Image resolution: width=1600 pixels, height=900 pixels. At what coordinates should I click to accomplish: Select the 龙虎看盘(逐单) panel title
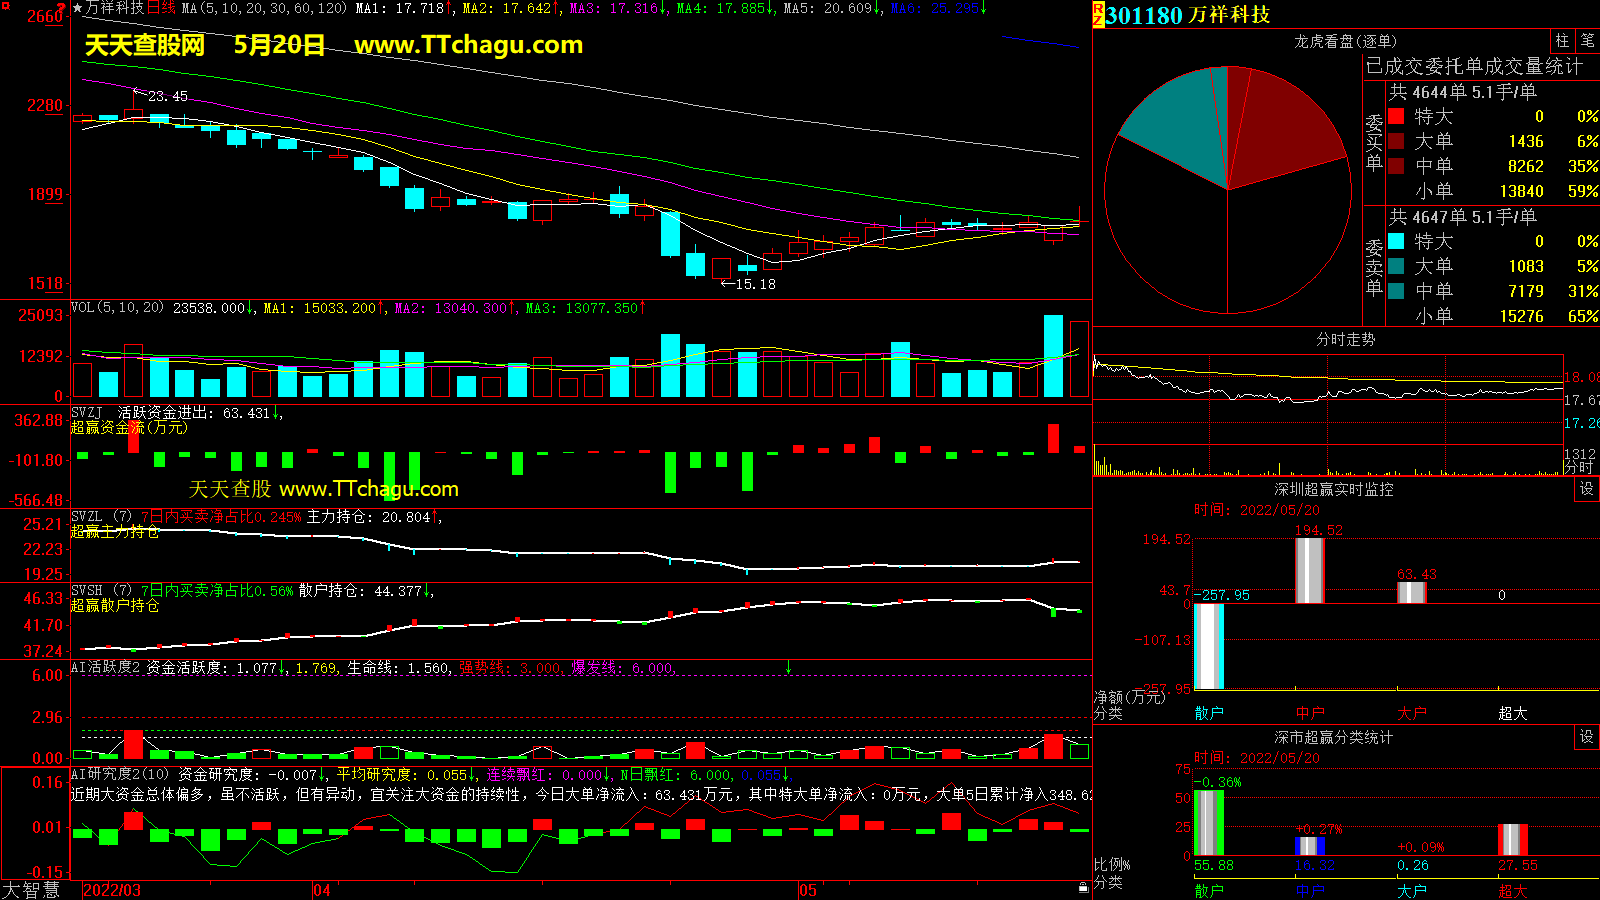(x=1345, y=41)
